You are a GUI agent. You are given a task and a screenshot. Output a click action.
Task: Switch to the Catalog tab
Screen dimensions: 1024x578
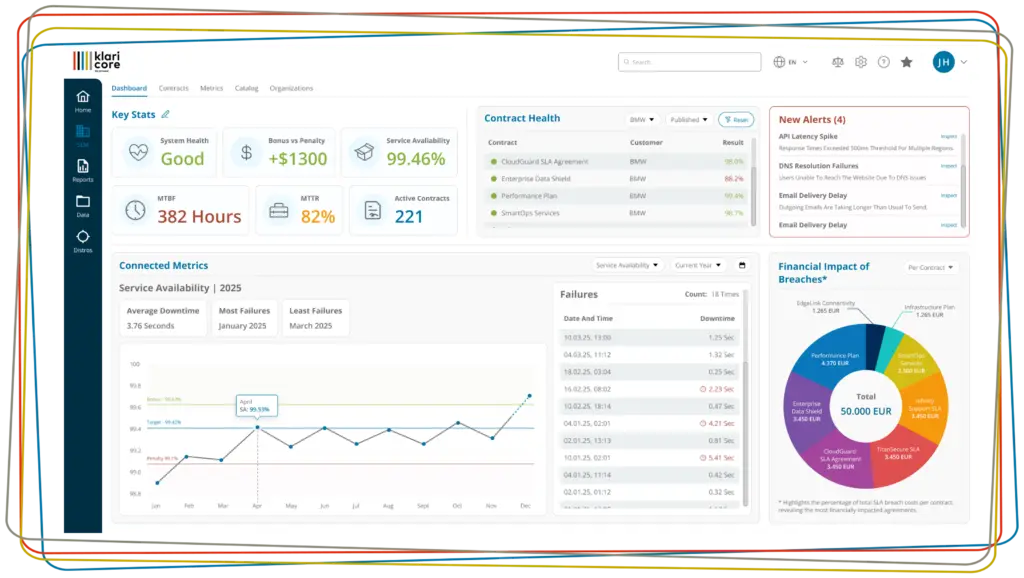[x=247, y=88]
